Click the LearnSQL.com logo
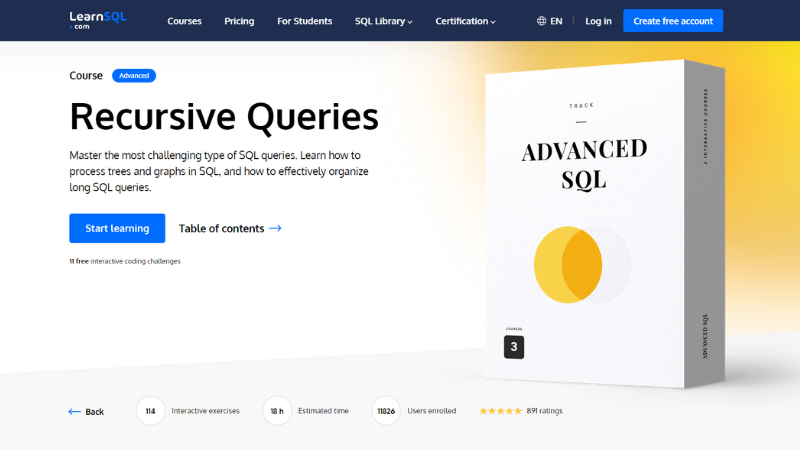 coord(98,20)
